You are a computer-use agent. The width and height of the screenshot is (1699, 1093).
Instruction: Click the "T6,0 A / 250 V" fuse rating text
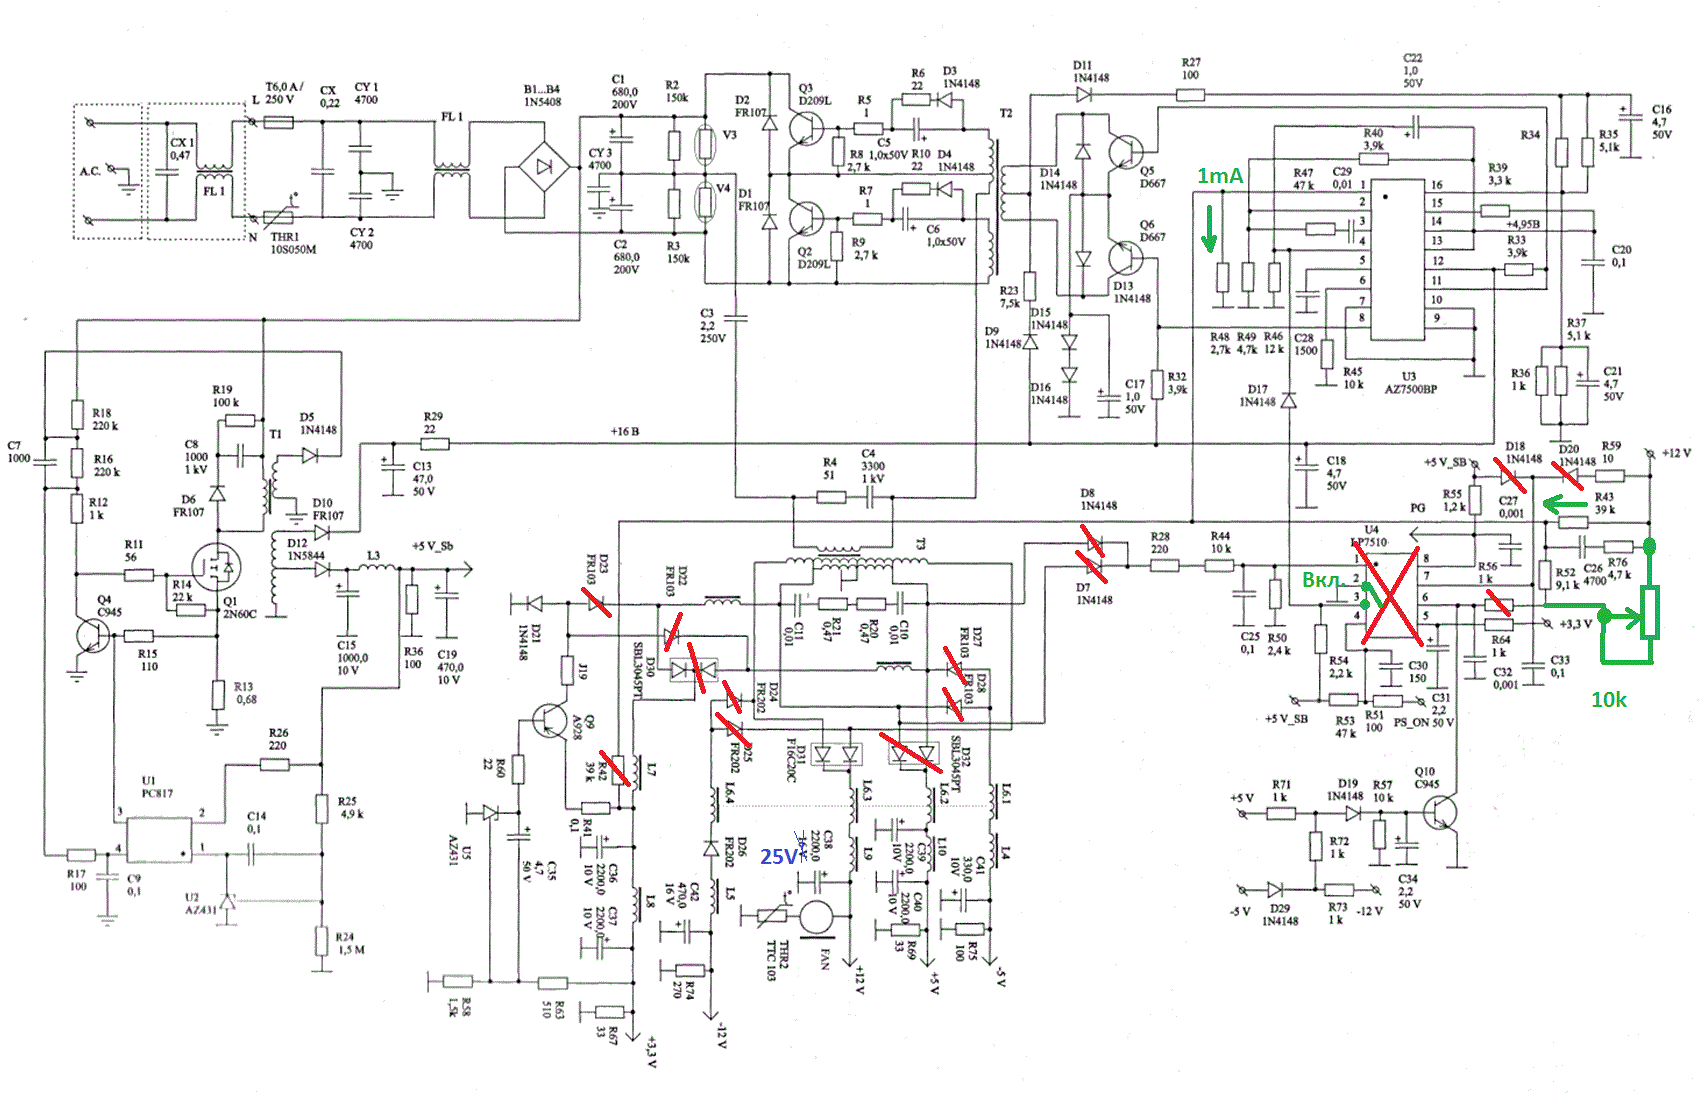pos(284,93)
